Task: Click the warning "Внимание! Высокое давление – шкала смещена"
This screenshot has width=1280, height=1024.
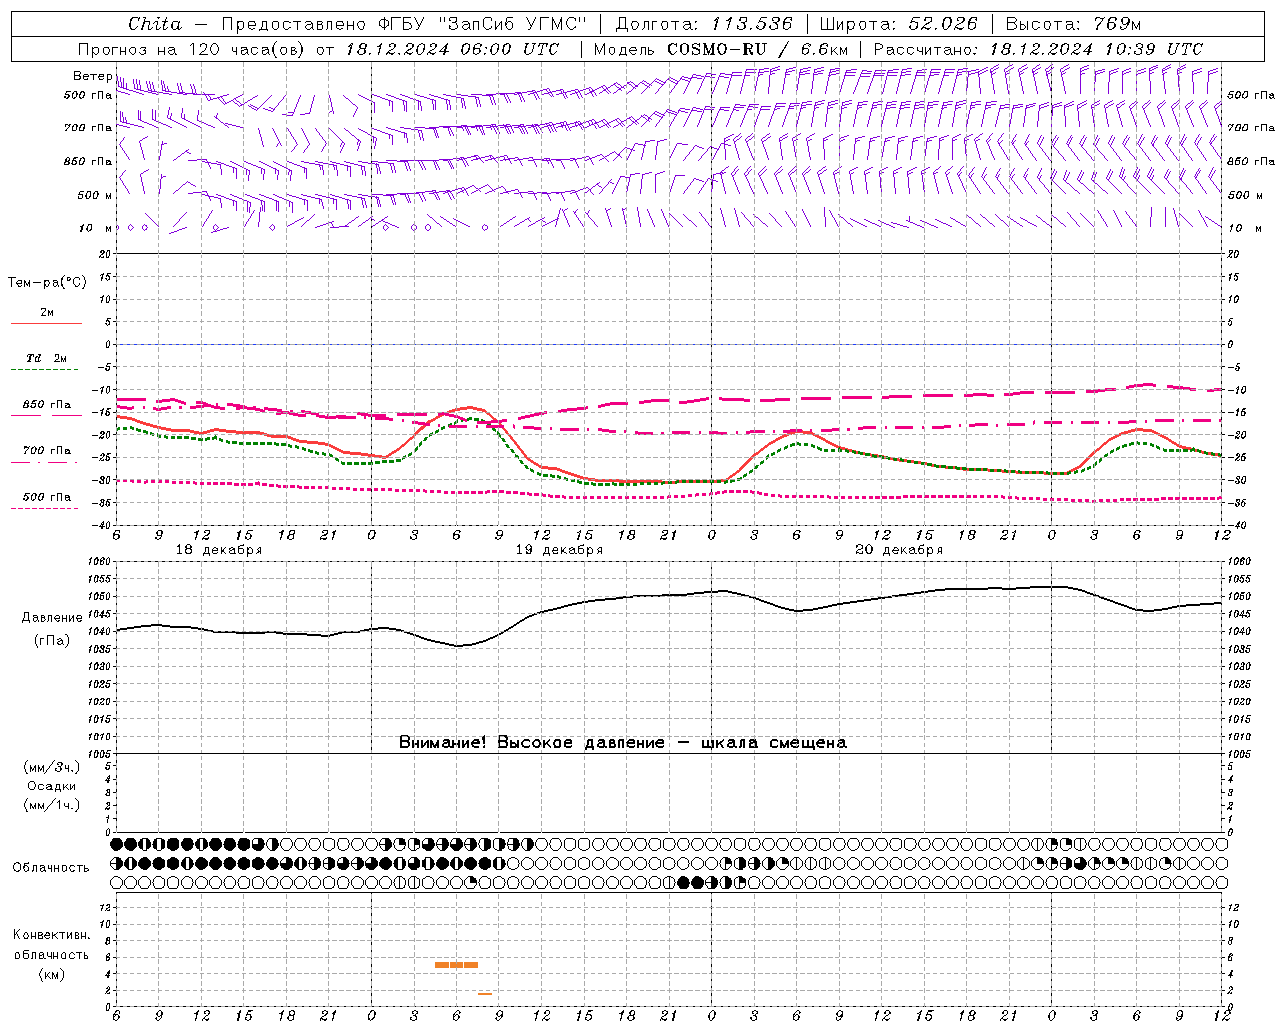Action: (x=622, y=742)
